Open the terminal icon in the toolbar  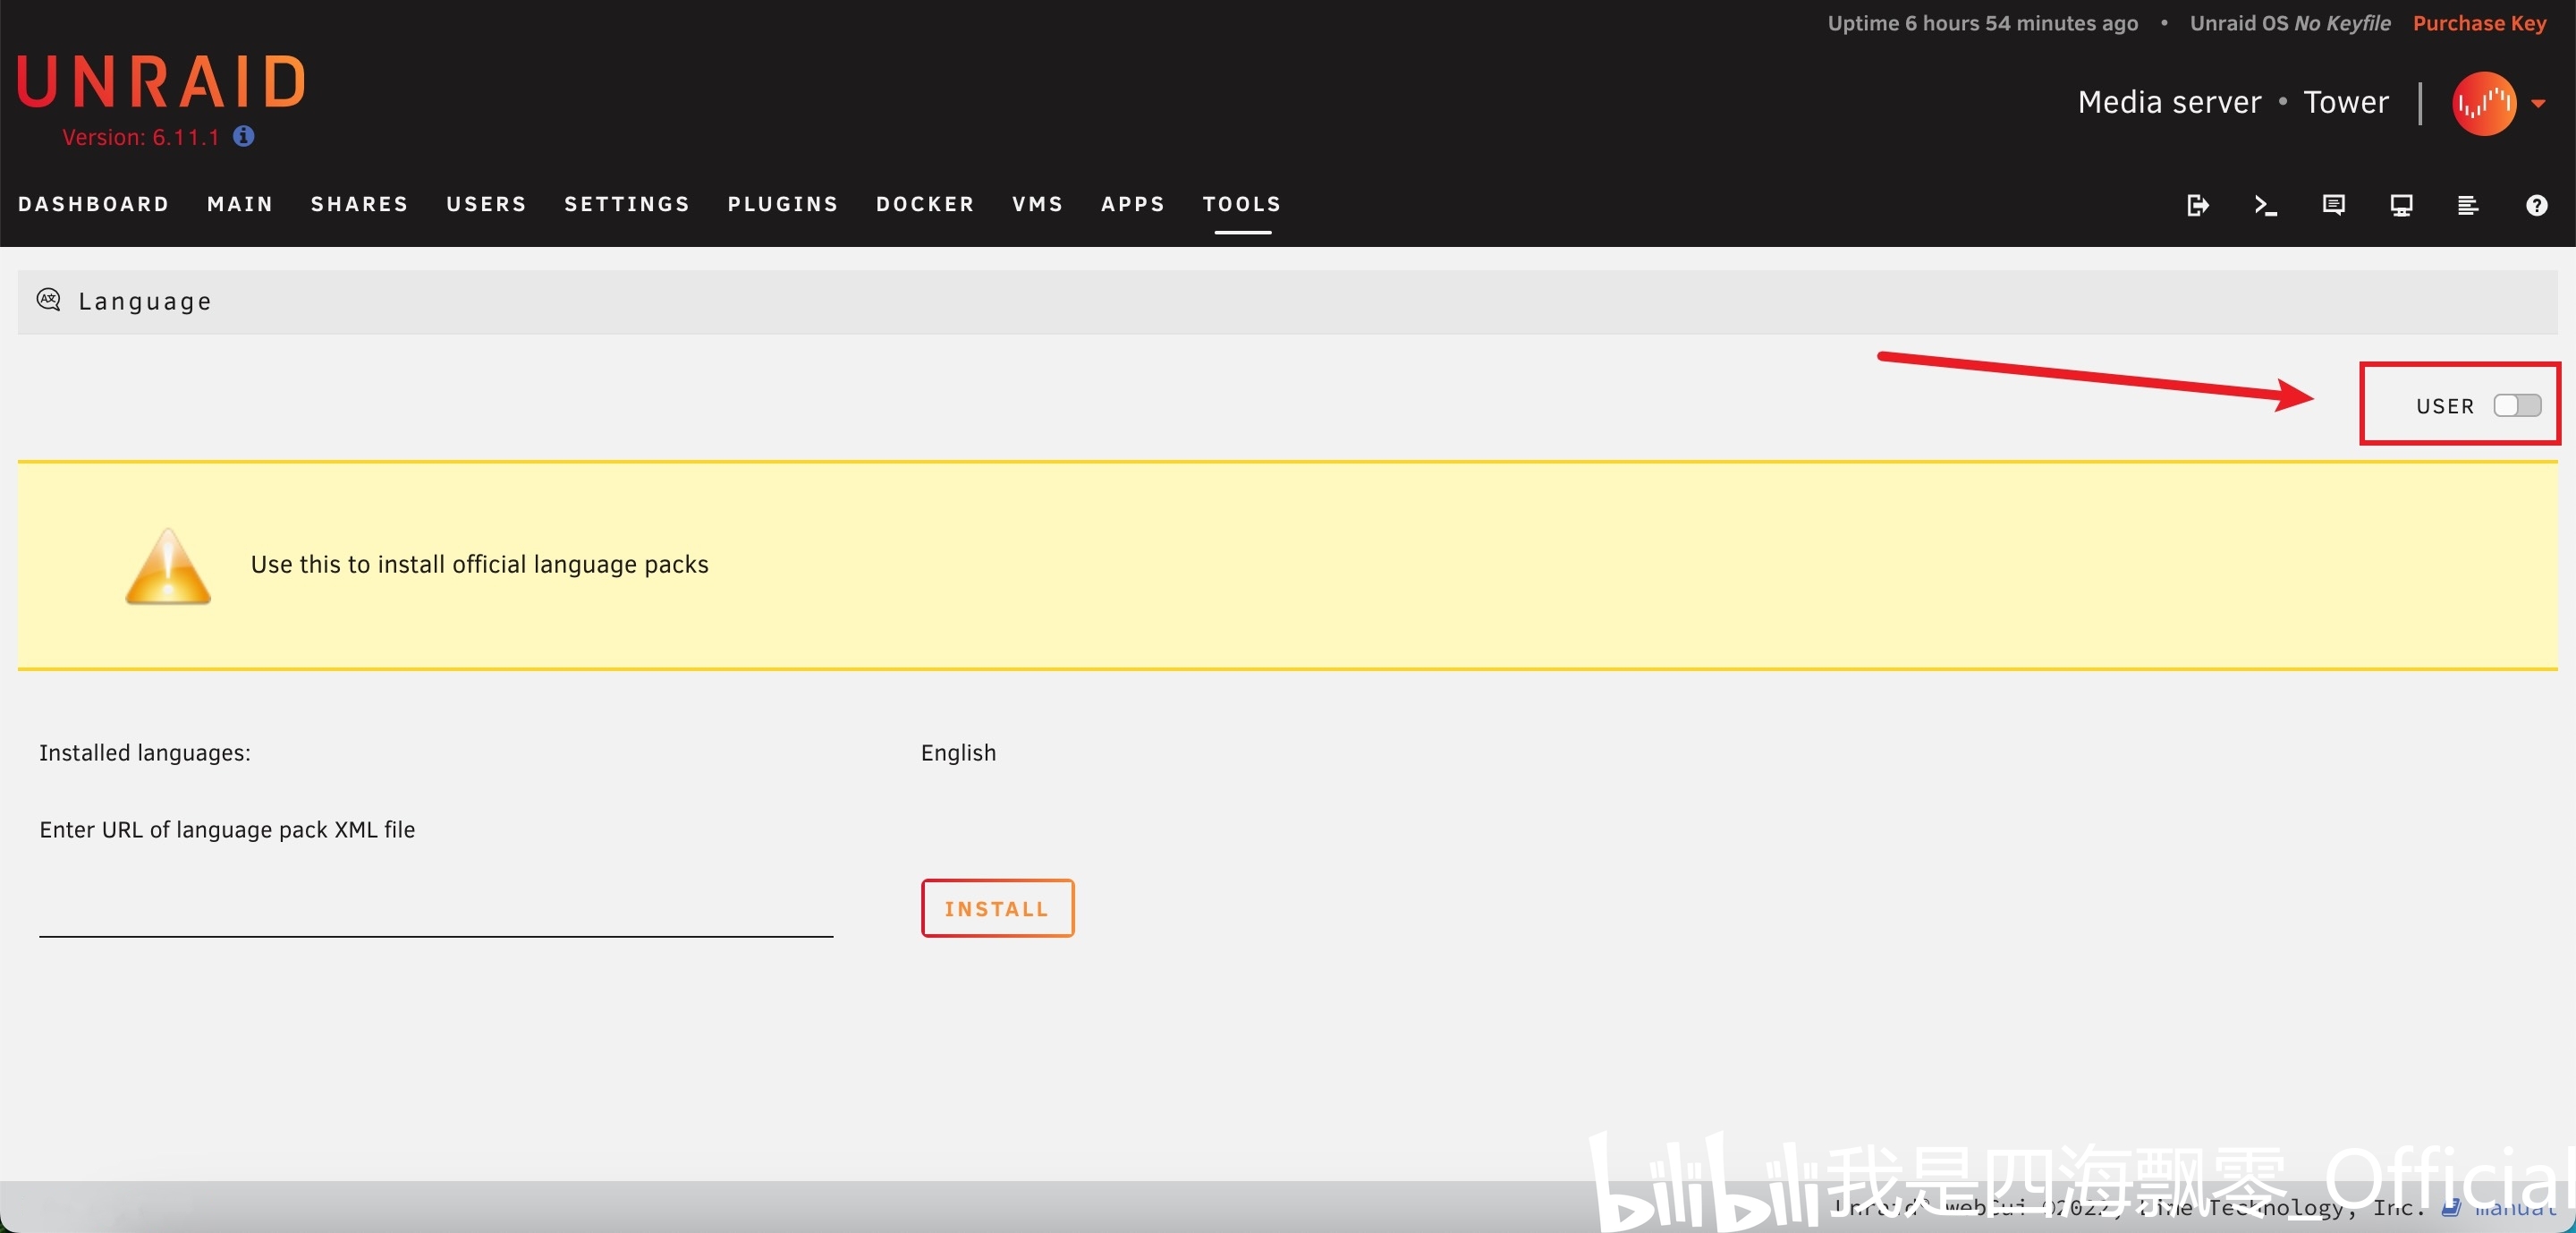2265,205
